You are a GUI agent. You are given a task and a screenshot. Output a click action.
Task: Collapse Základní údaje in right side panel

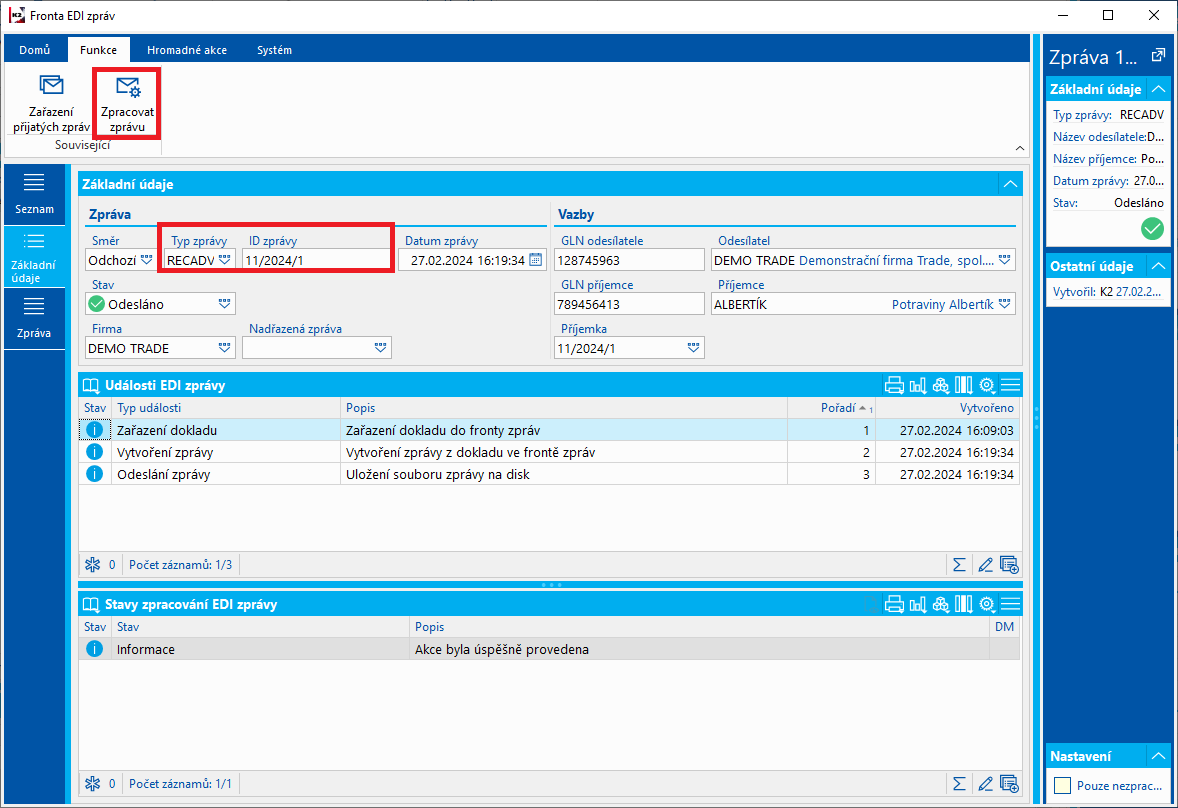click(1158, 89)
